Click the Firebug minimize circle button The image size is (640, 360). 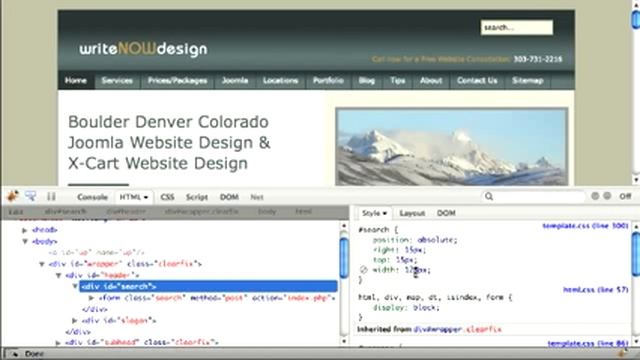click(x=595, y=196)
